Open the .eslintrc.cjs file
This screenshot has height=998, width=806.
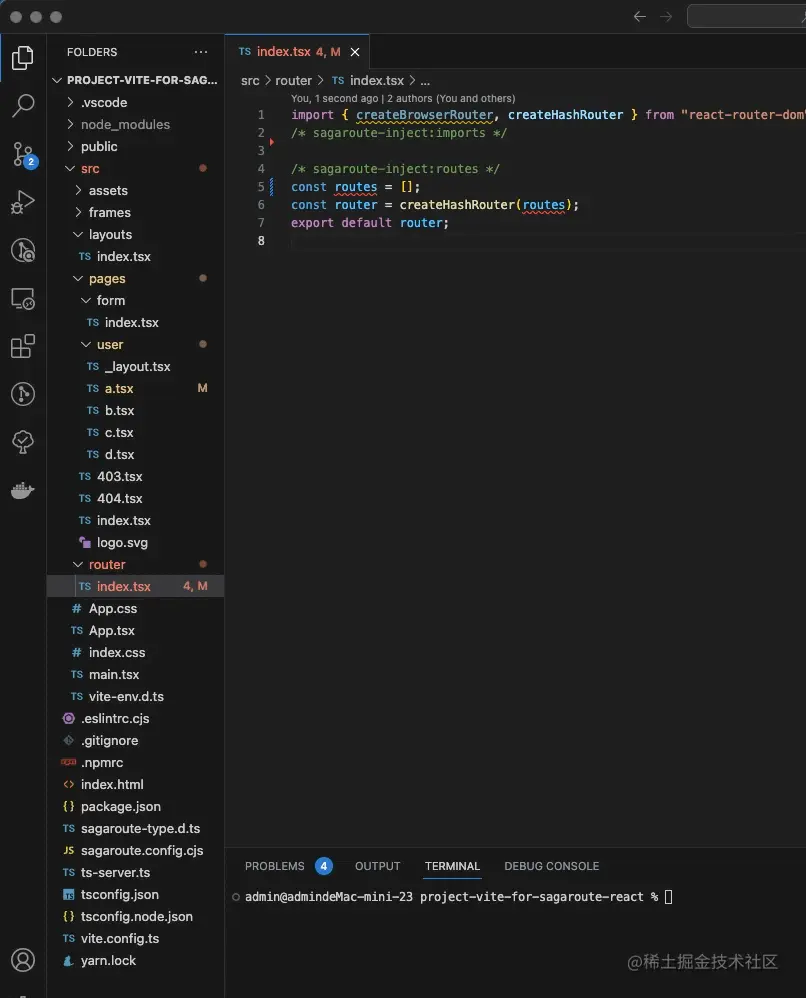[136, 719]
